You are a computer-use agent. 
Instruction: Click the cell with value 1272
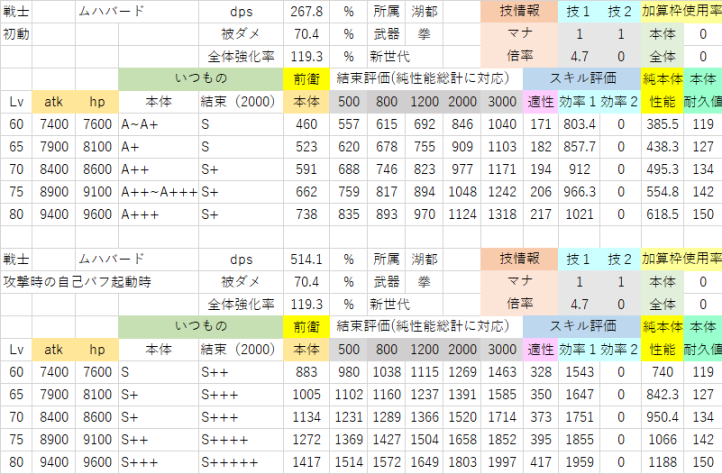pyautogui.click(x=306, y=440)
